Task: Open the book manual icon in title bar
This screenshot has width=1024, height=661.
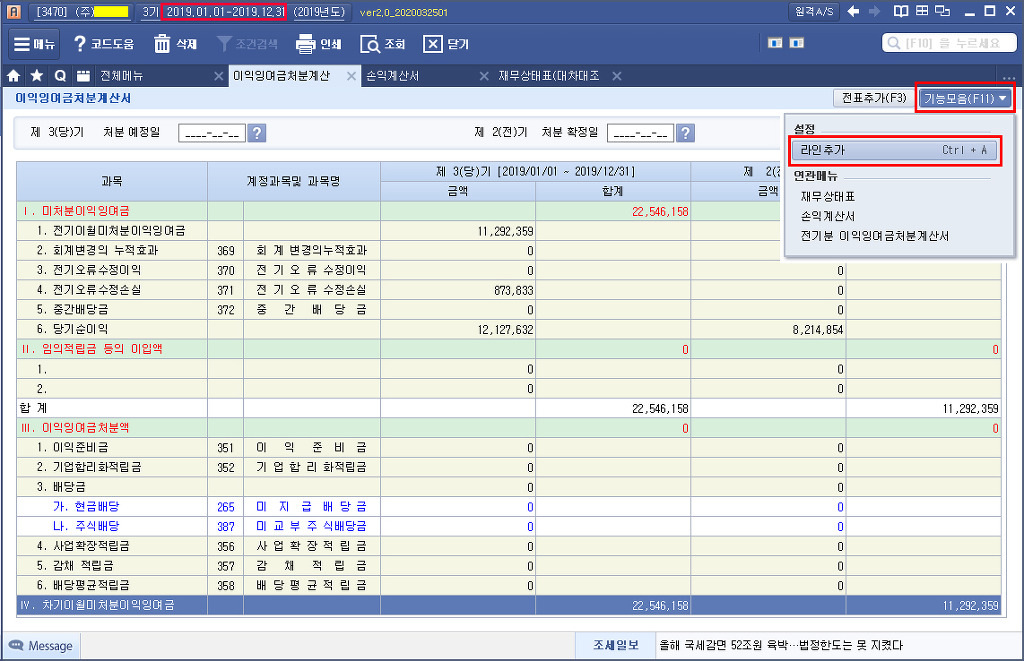Action: pos(902,11)
